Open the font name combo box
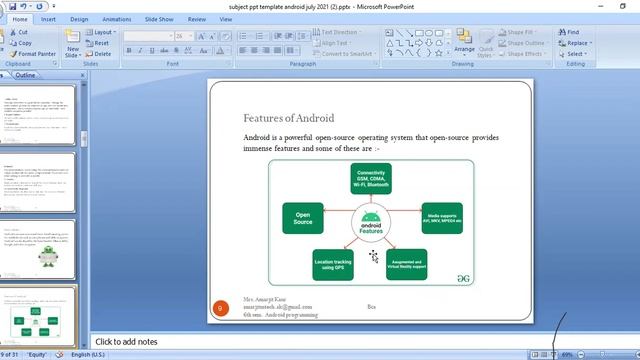This screenshot has height=360, width=640. click(x=149, y=36)
